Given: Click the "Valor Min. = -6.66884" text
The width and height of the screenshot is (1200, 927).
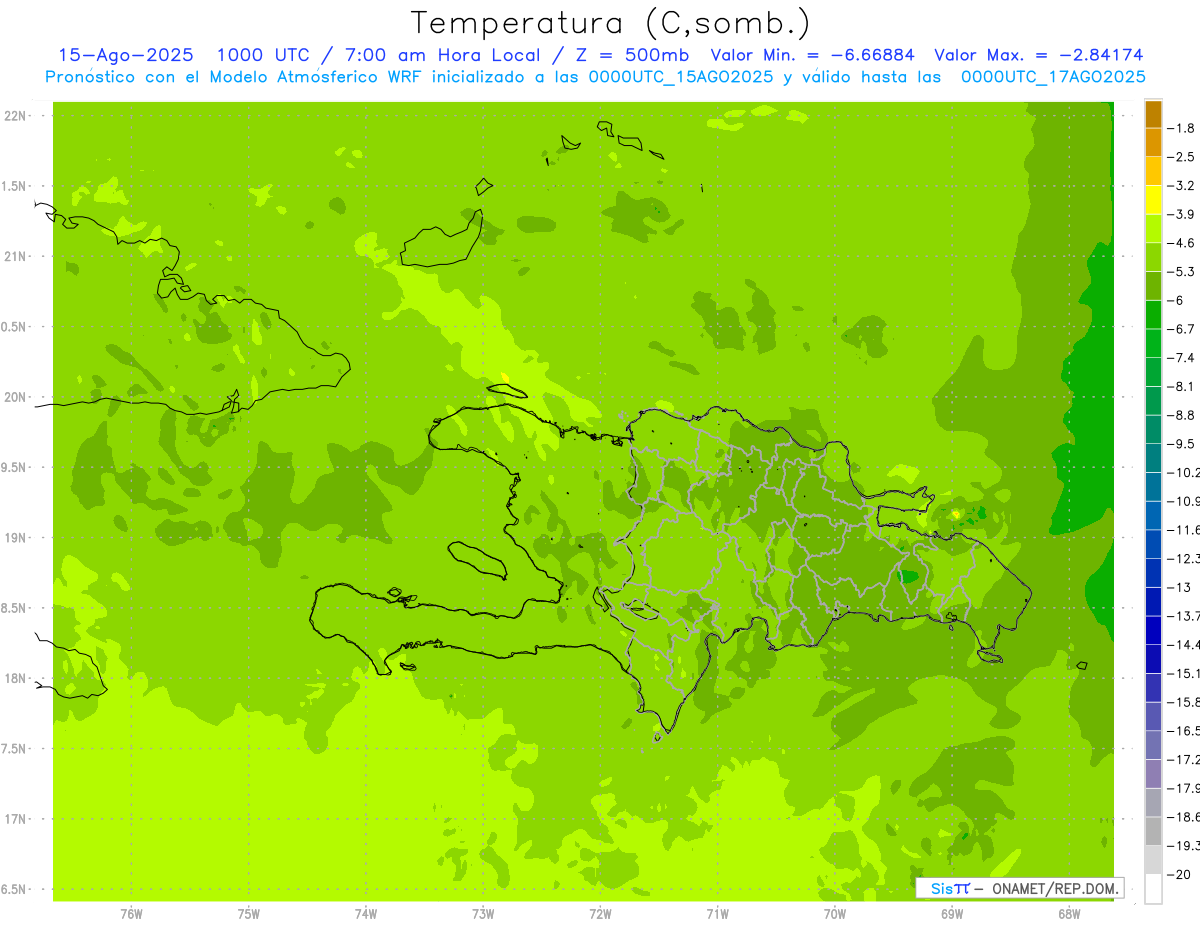Looking at the screenshot, I should coord(814,55).
